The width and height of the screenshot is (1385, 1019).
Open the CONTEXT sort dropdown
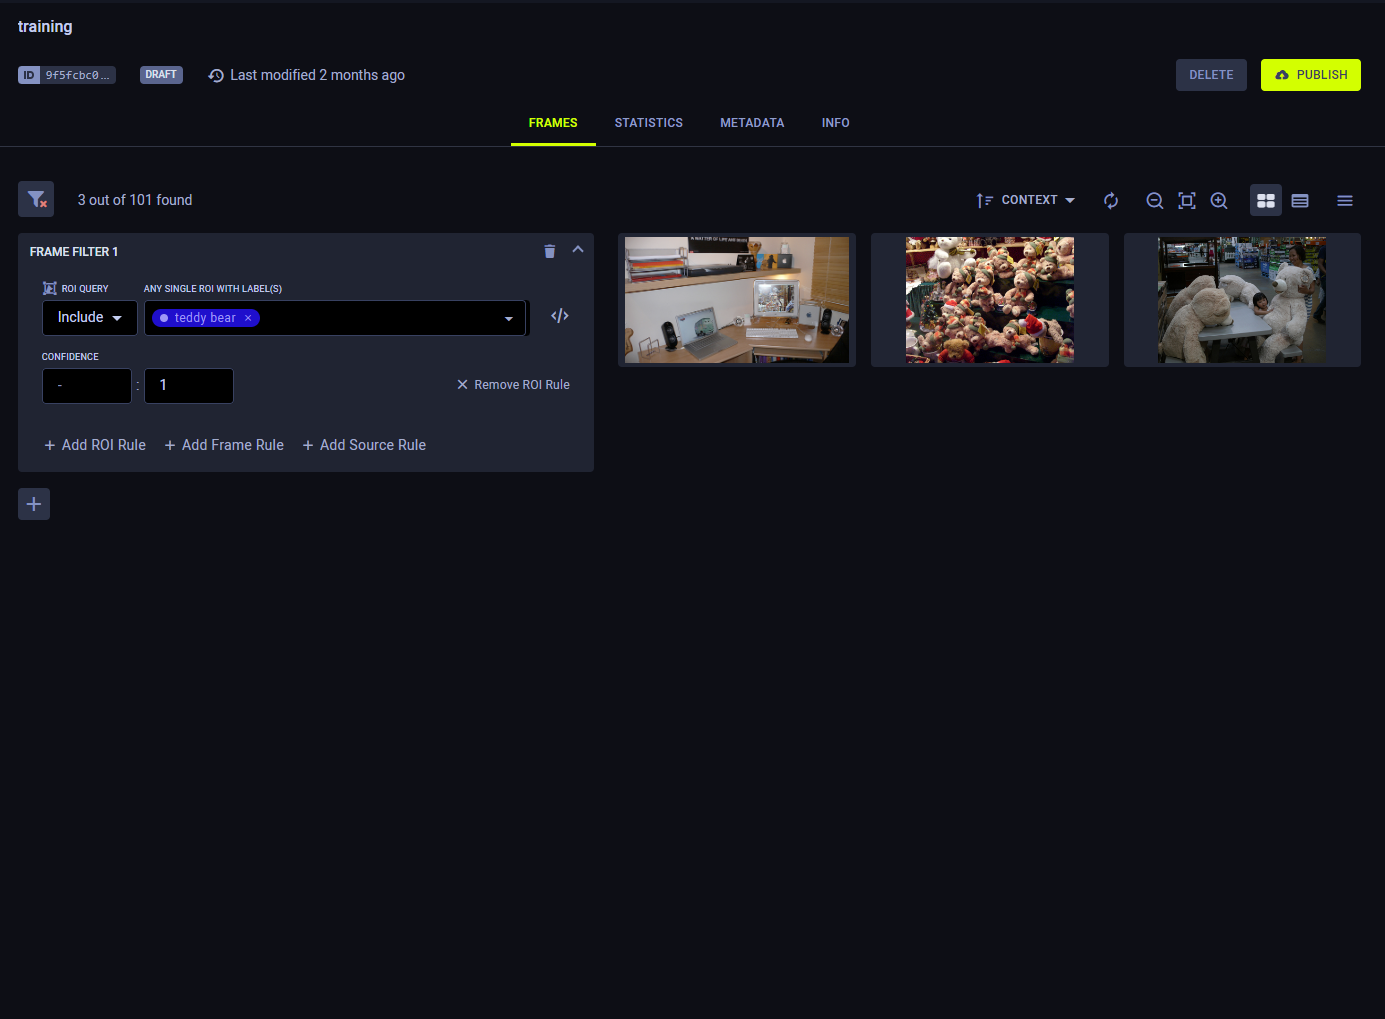click(1026, 200)
